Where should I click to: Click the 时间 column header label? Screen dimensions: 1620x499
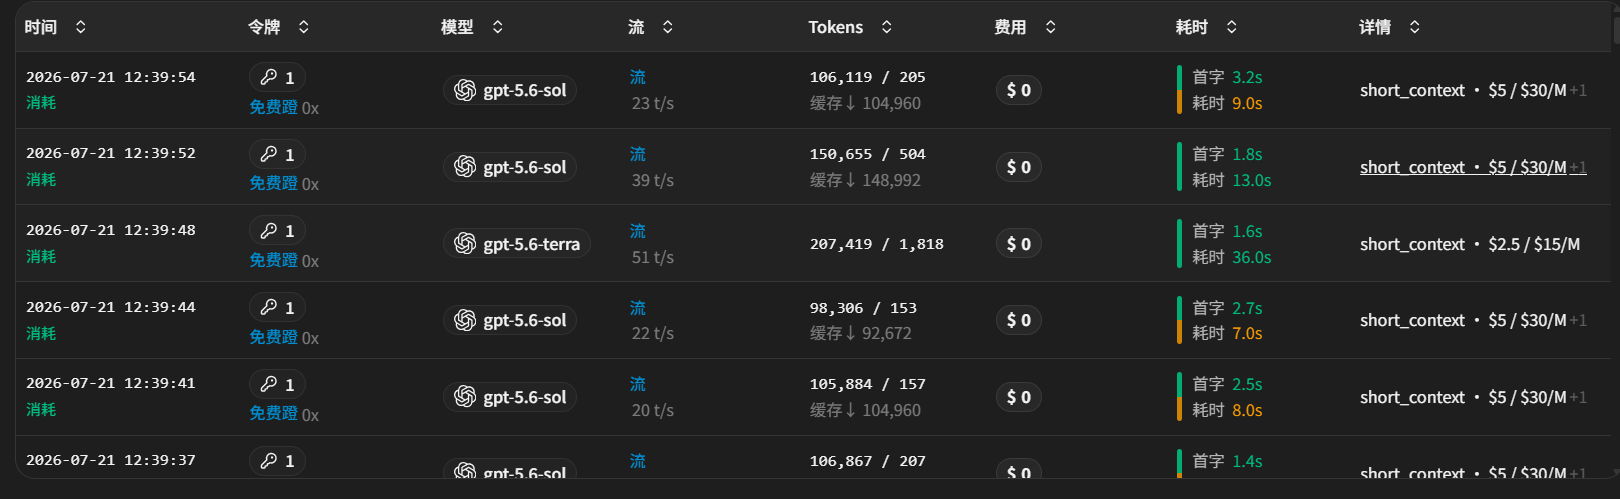(x=41, y=27)
